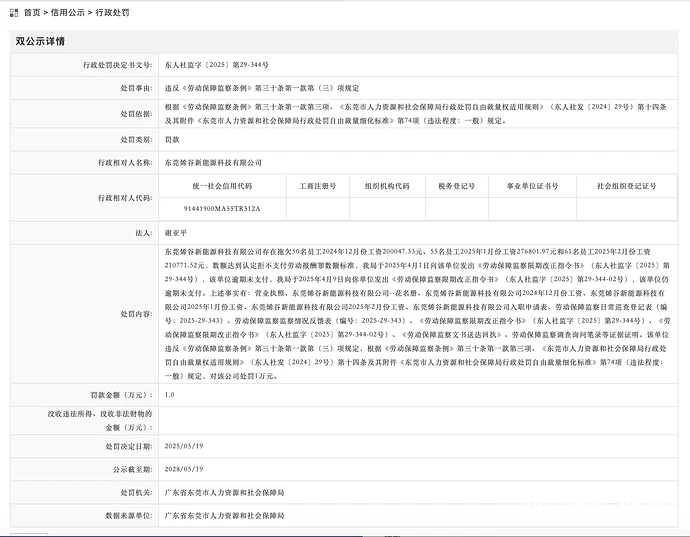The height and width of the screenshot is (537, 690).
Task: Click the 社会组织登记证号 column header
Action: (627, 186)
